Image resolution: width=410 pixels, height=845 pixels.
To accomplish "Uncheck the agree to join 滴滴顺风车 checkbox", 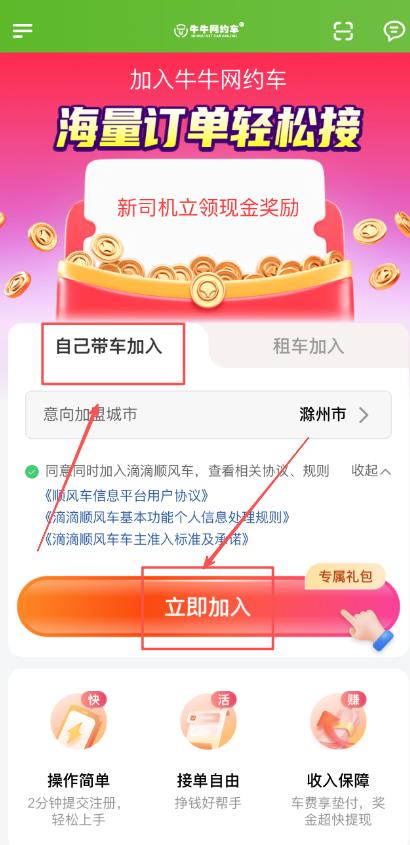I will click(x=32, y=472).
